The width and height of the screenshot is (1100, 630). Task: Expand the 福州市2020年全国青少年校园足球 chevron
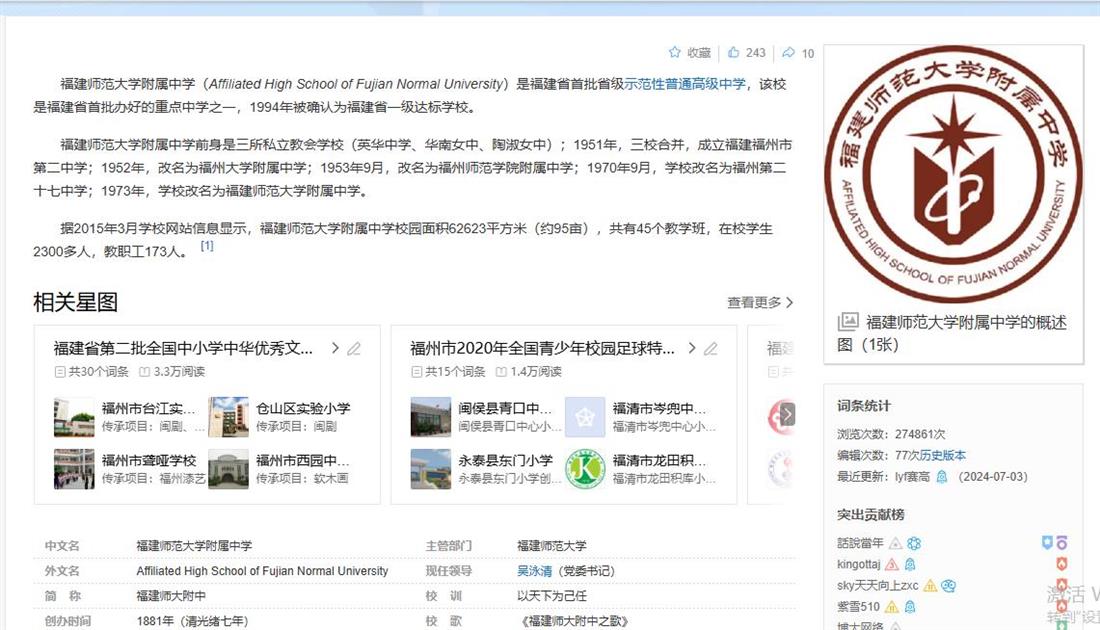pos(692,348)
